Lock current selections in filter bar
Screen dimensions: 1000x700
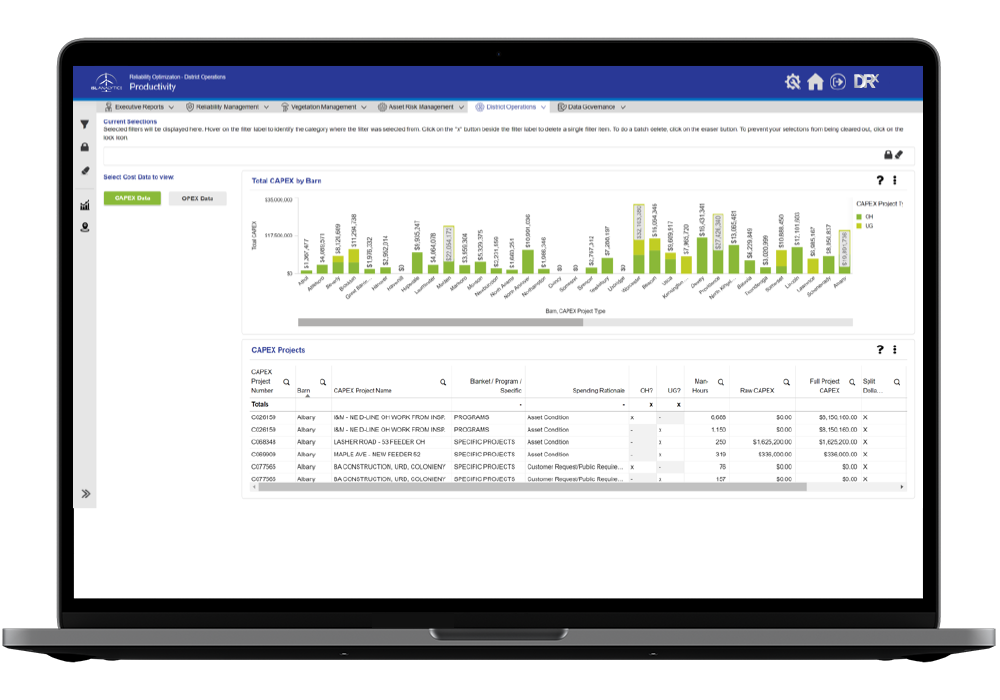[x=888, y=155]
